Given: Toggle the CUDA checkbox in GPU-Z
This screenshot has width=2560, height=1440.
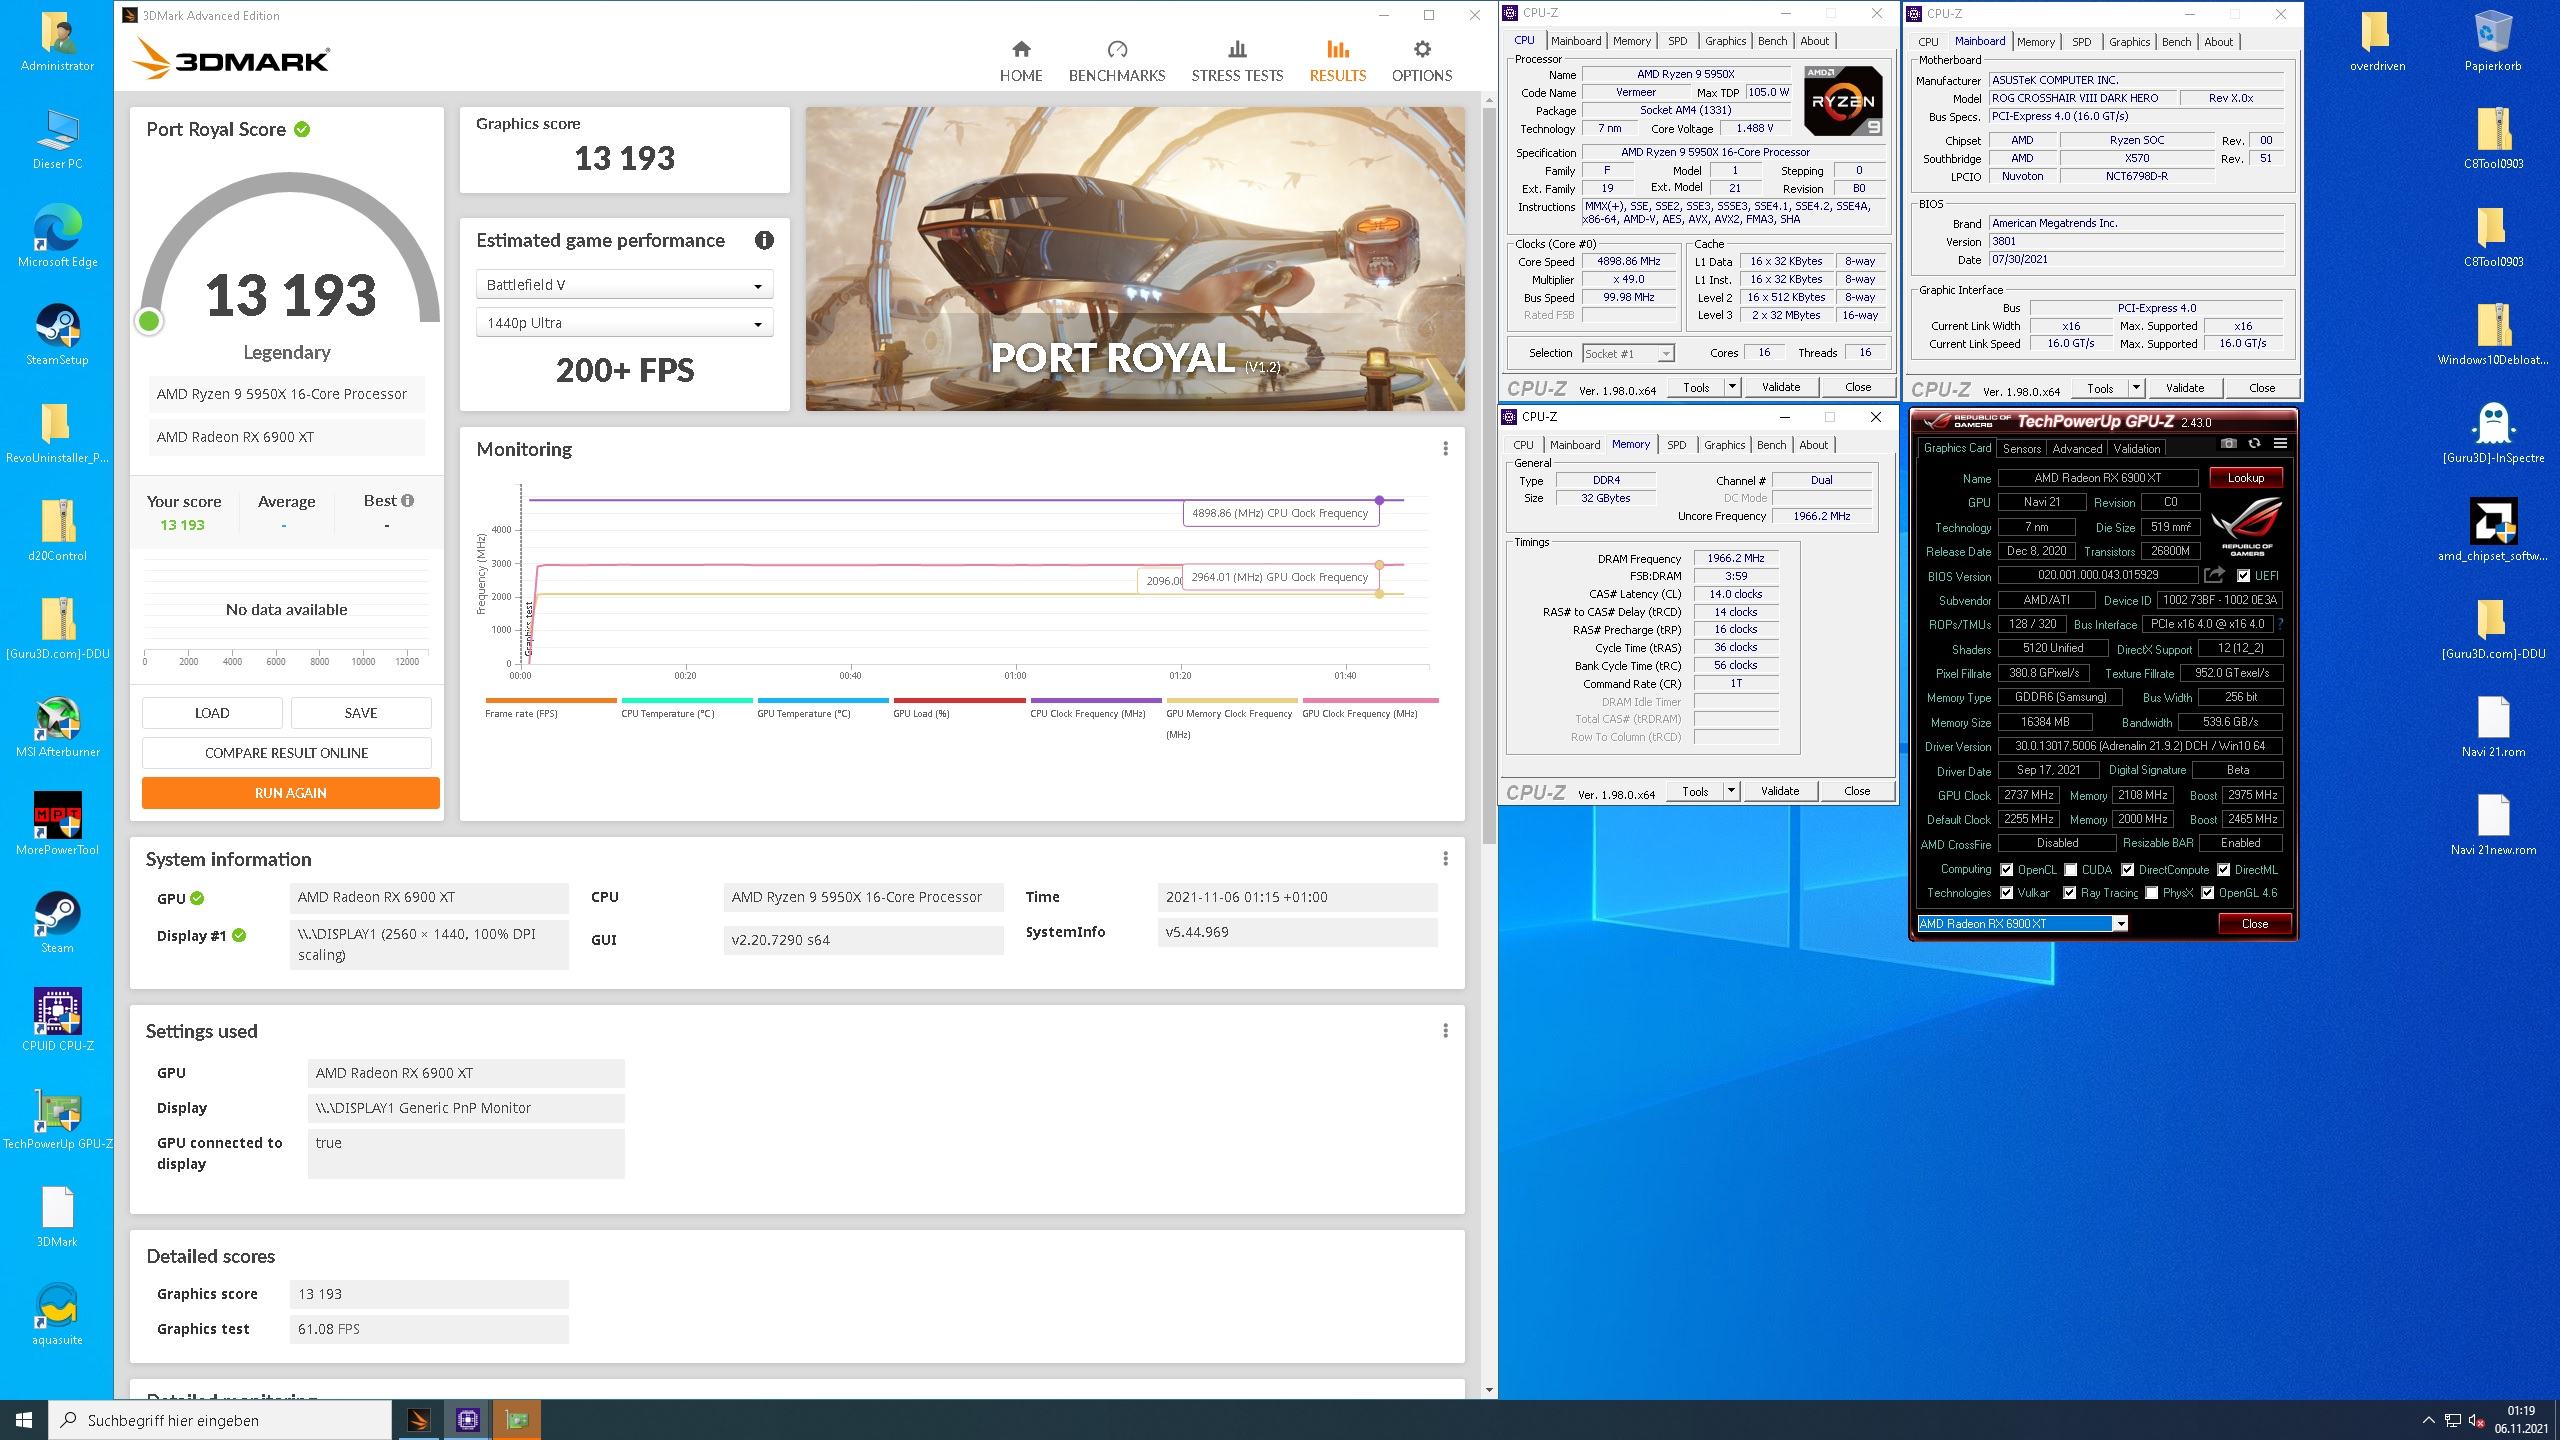Looking at the screenshot, I should pyautogui.click(x=2070, y=870).
